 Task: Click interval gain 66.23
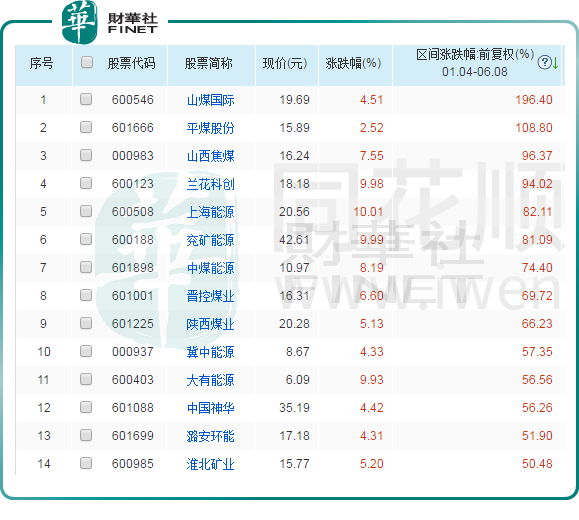click(537, 324)
